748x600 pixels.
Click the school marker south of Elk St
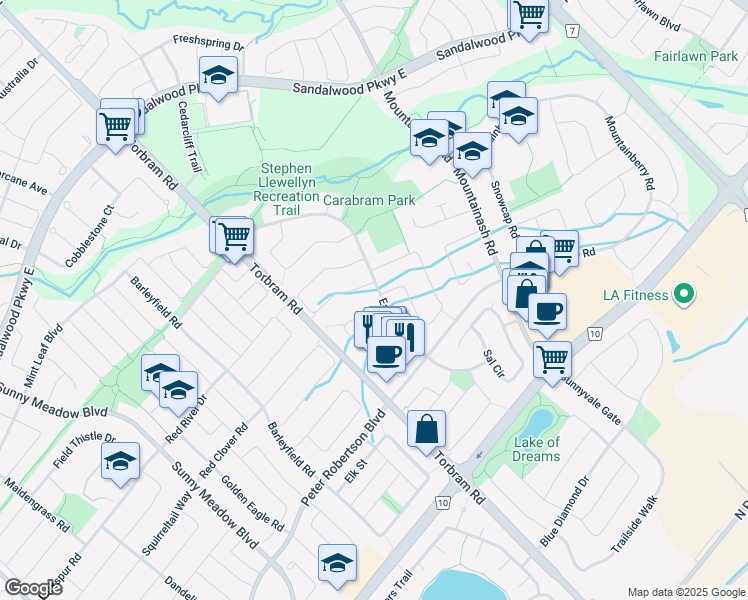coord(337,563)
